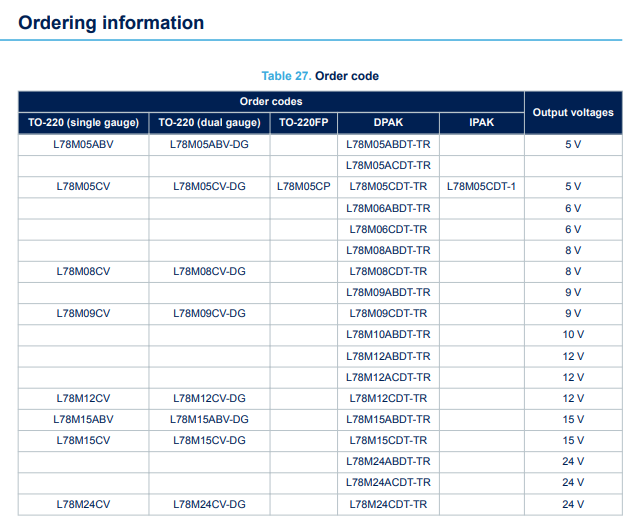Click the 9 V value in L78M09CV row
630x525 pixels.
(x=573, y=313)
